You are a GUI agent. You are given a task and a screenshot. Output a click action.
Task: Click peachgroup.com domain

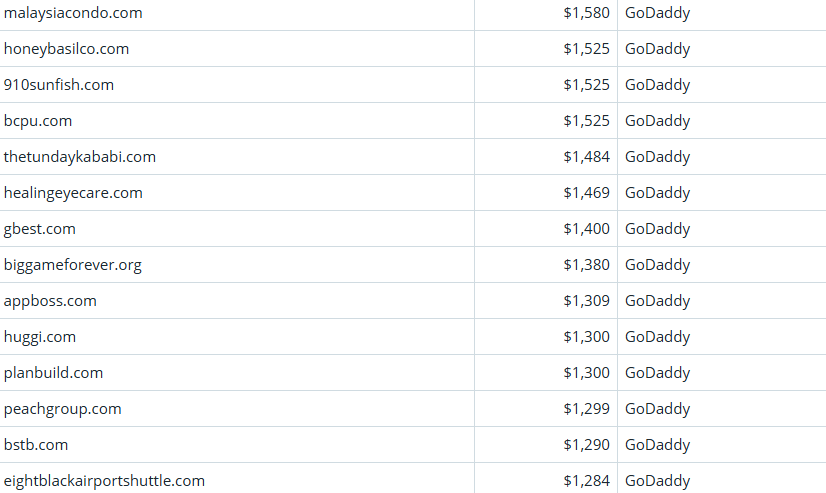tap(63, 409)
